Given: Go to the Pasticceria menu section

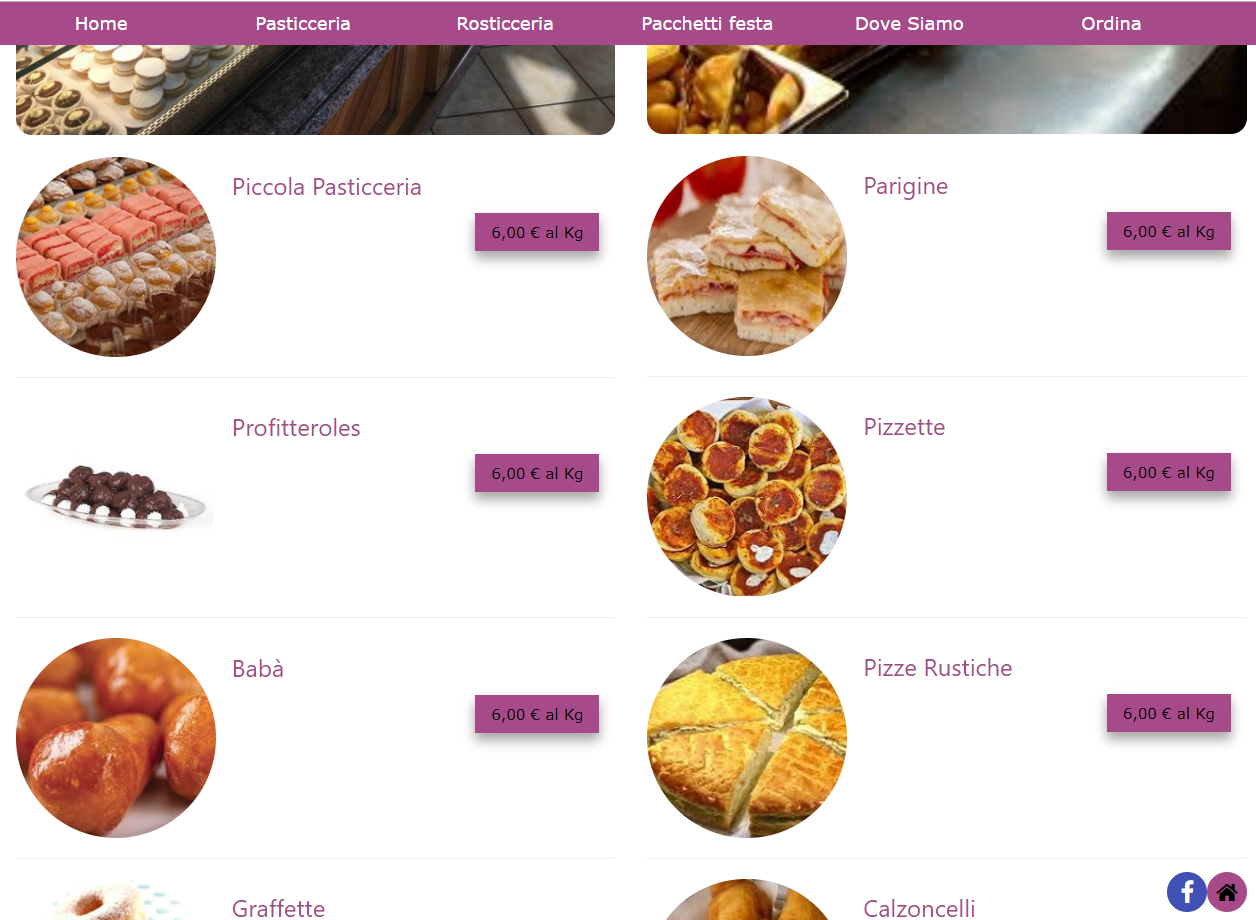Looking at the screenshot, I should [303, 23].
